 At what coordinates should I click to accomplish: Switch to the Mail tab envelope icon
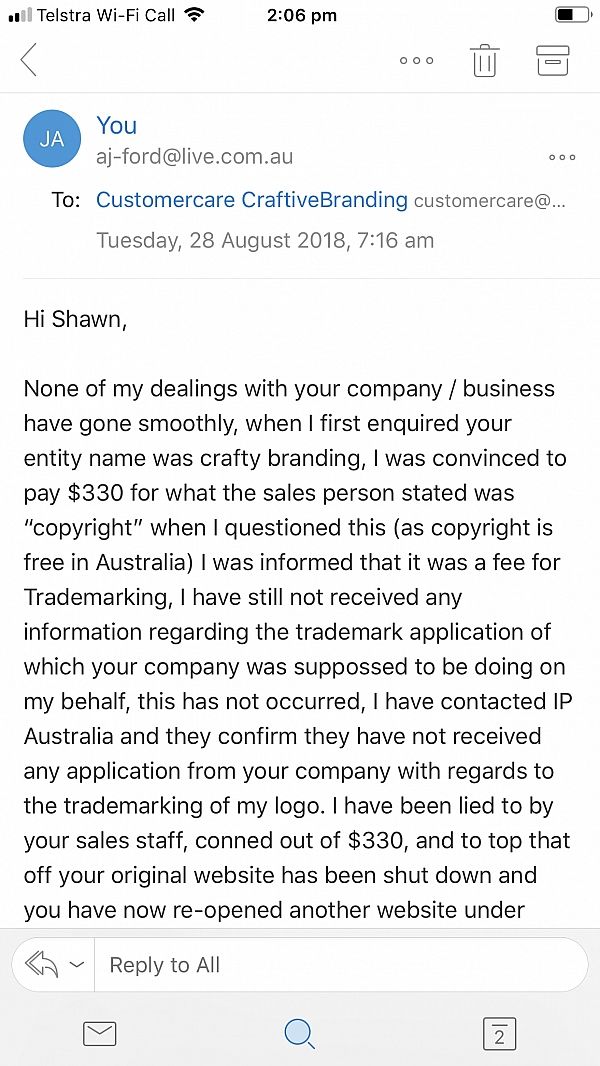(99, 1034)
